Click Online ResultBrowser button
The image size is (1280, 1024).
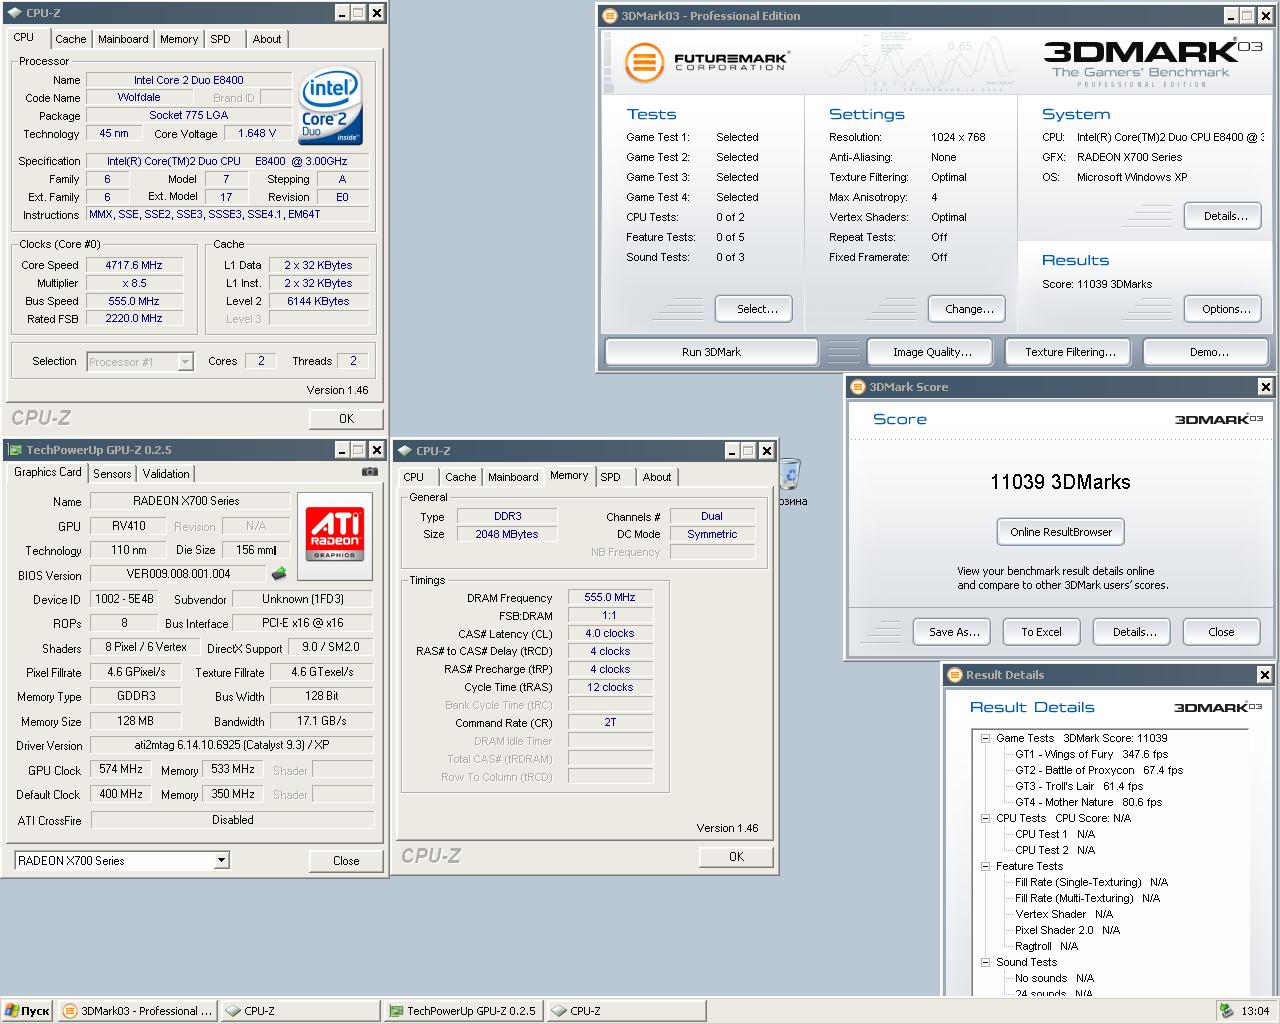point(1061,532)
